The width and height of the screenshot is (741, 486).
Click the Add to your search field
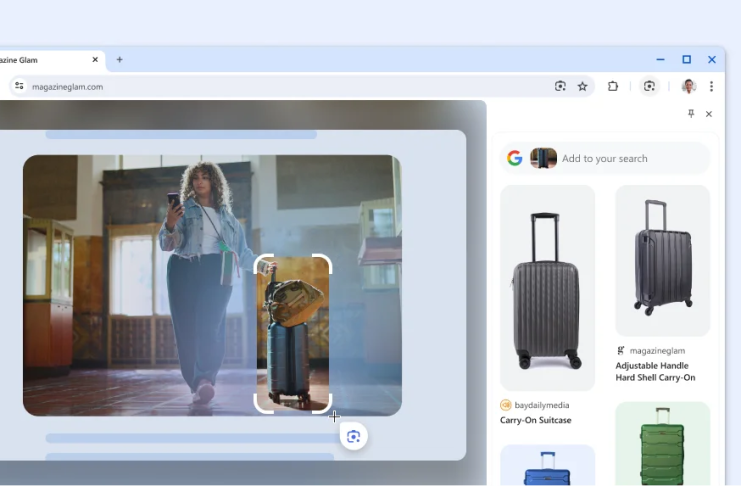[x=630, y=158]
